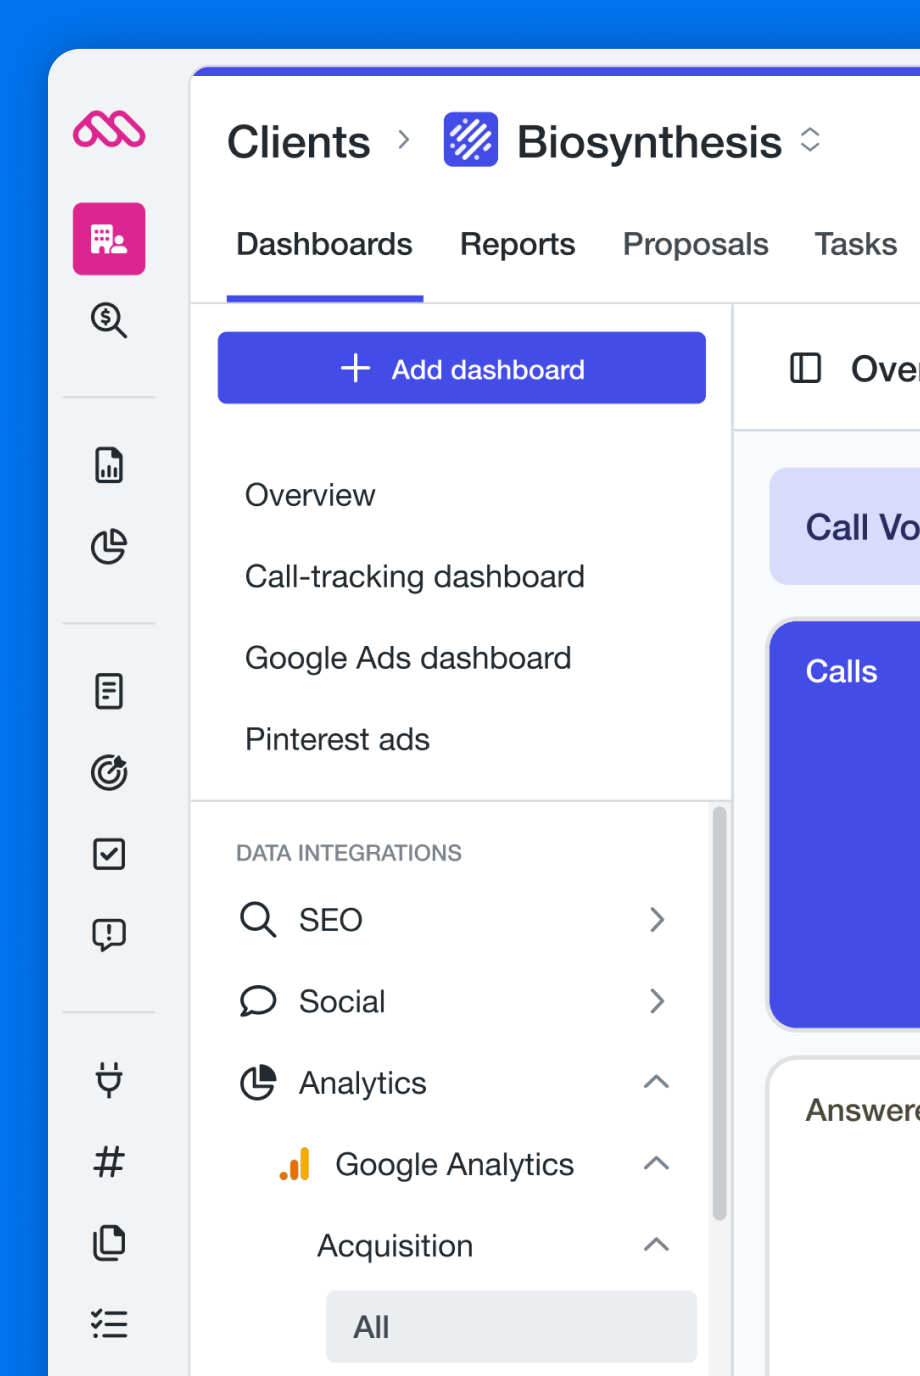Image resolution: width=920 pixels, height=1376 pixels.
Task: Open the goals target icon
Action: (109, 772)
